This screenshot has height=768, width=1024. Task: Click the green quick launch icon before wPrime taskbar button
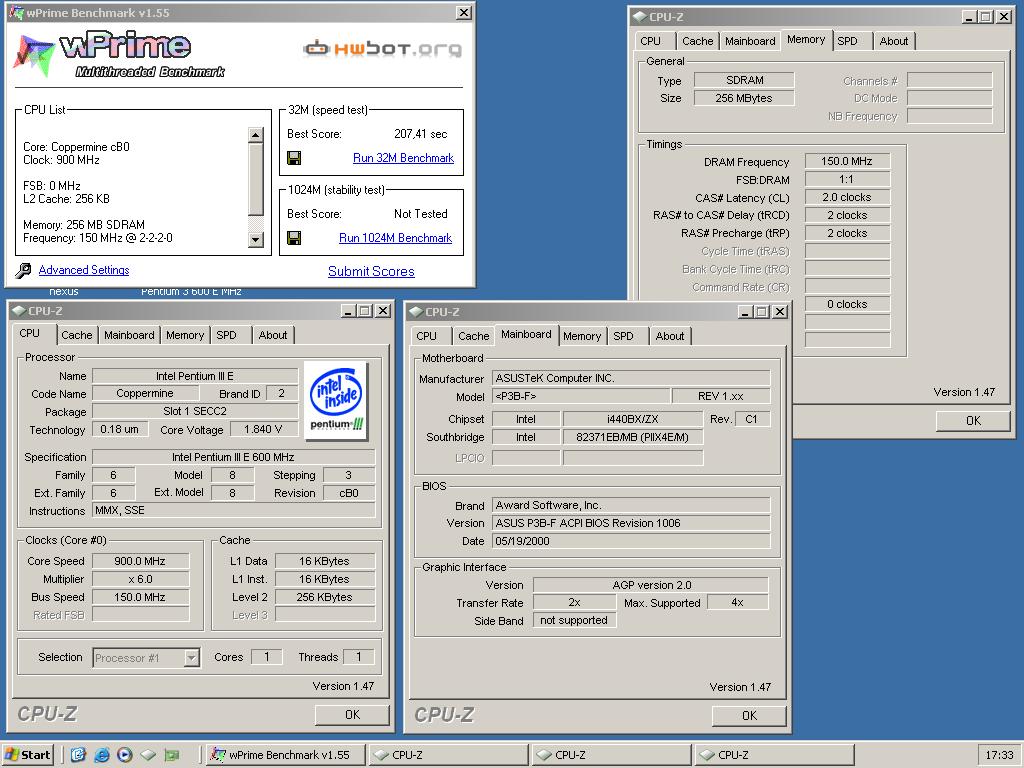coord(172,755)
